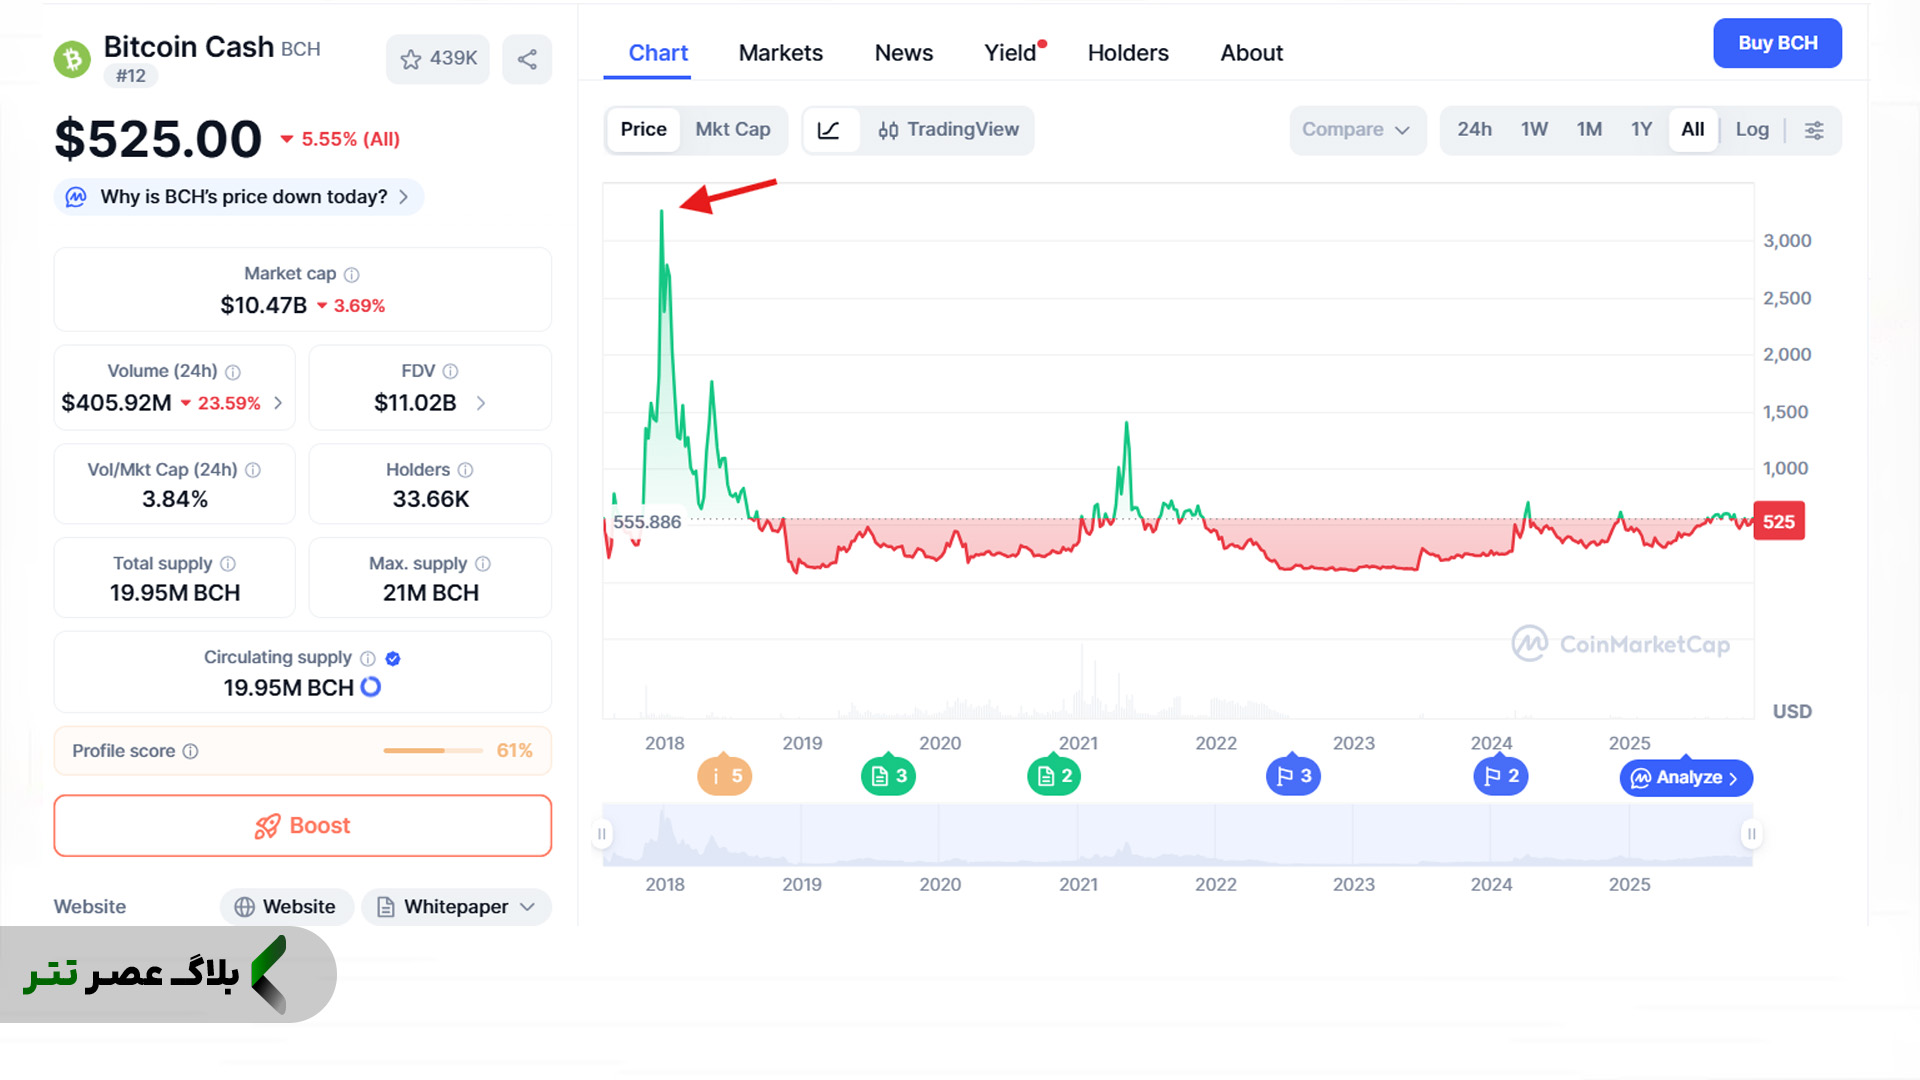Click the right range slider handle
The image size is (1920, 1080).
tap(1751, 834)
